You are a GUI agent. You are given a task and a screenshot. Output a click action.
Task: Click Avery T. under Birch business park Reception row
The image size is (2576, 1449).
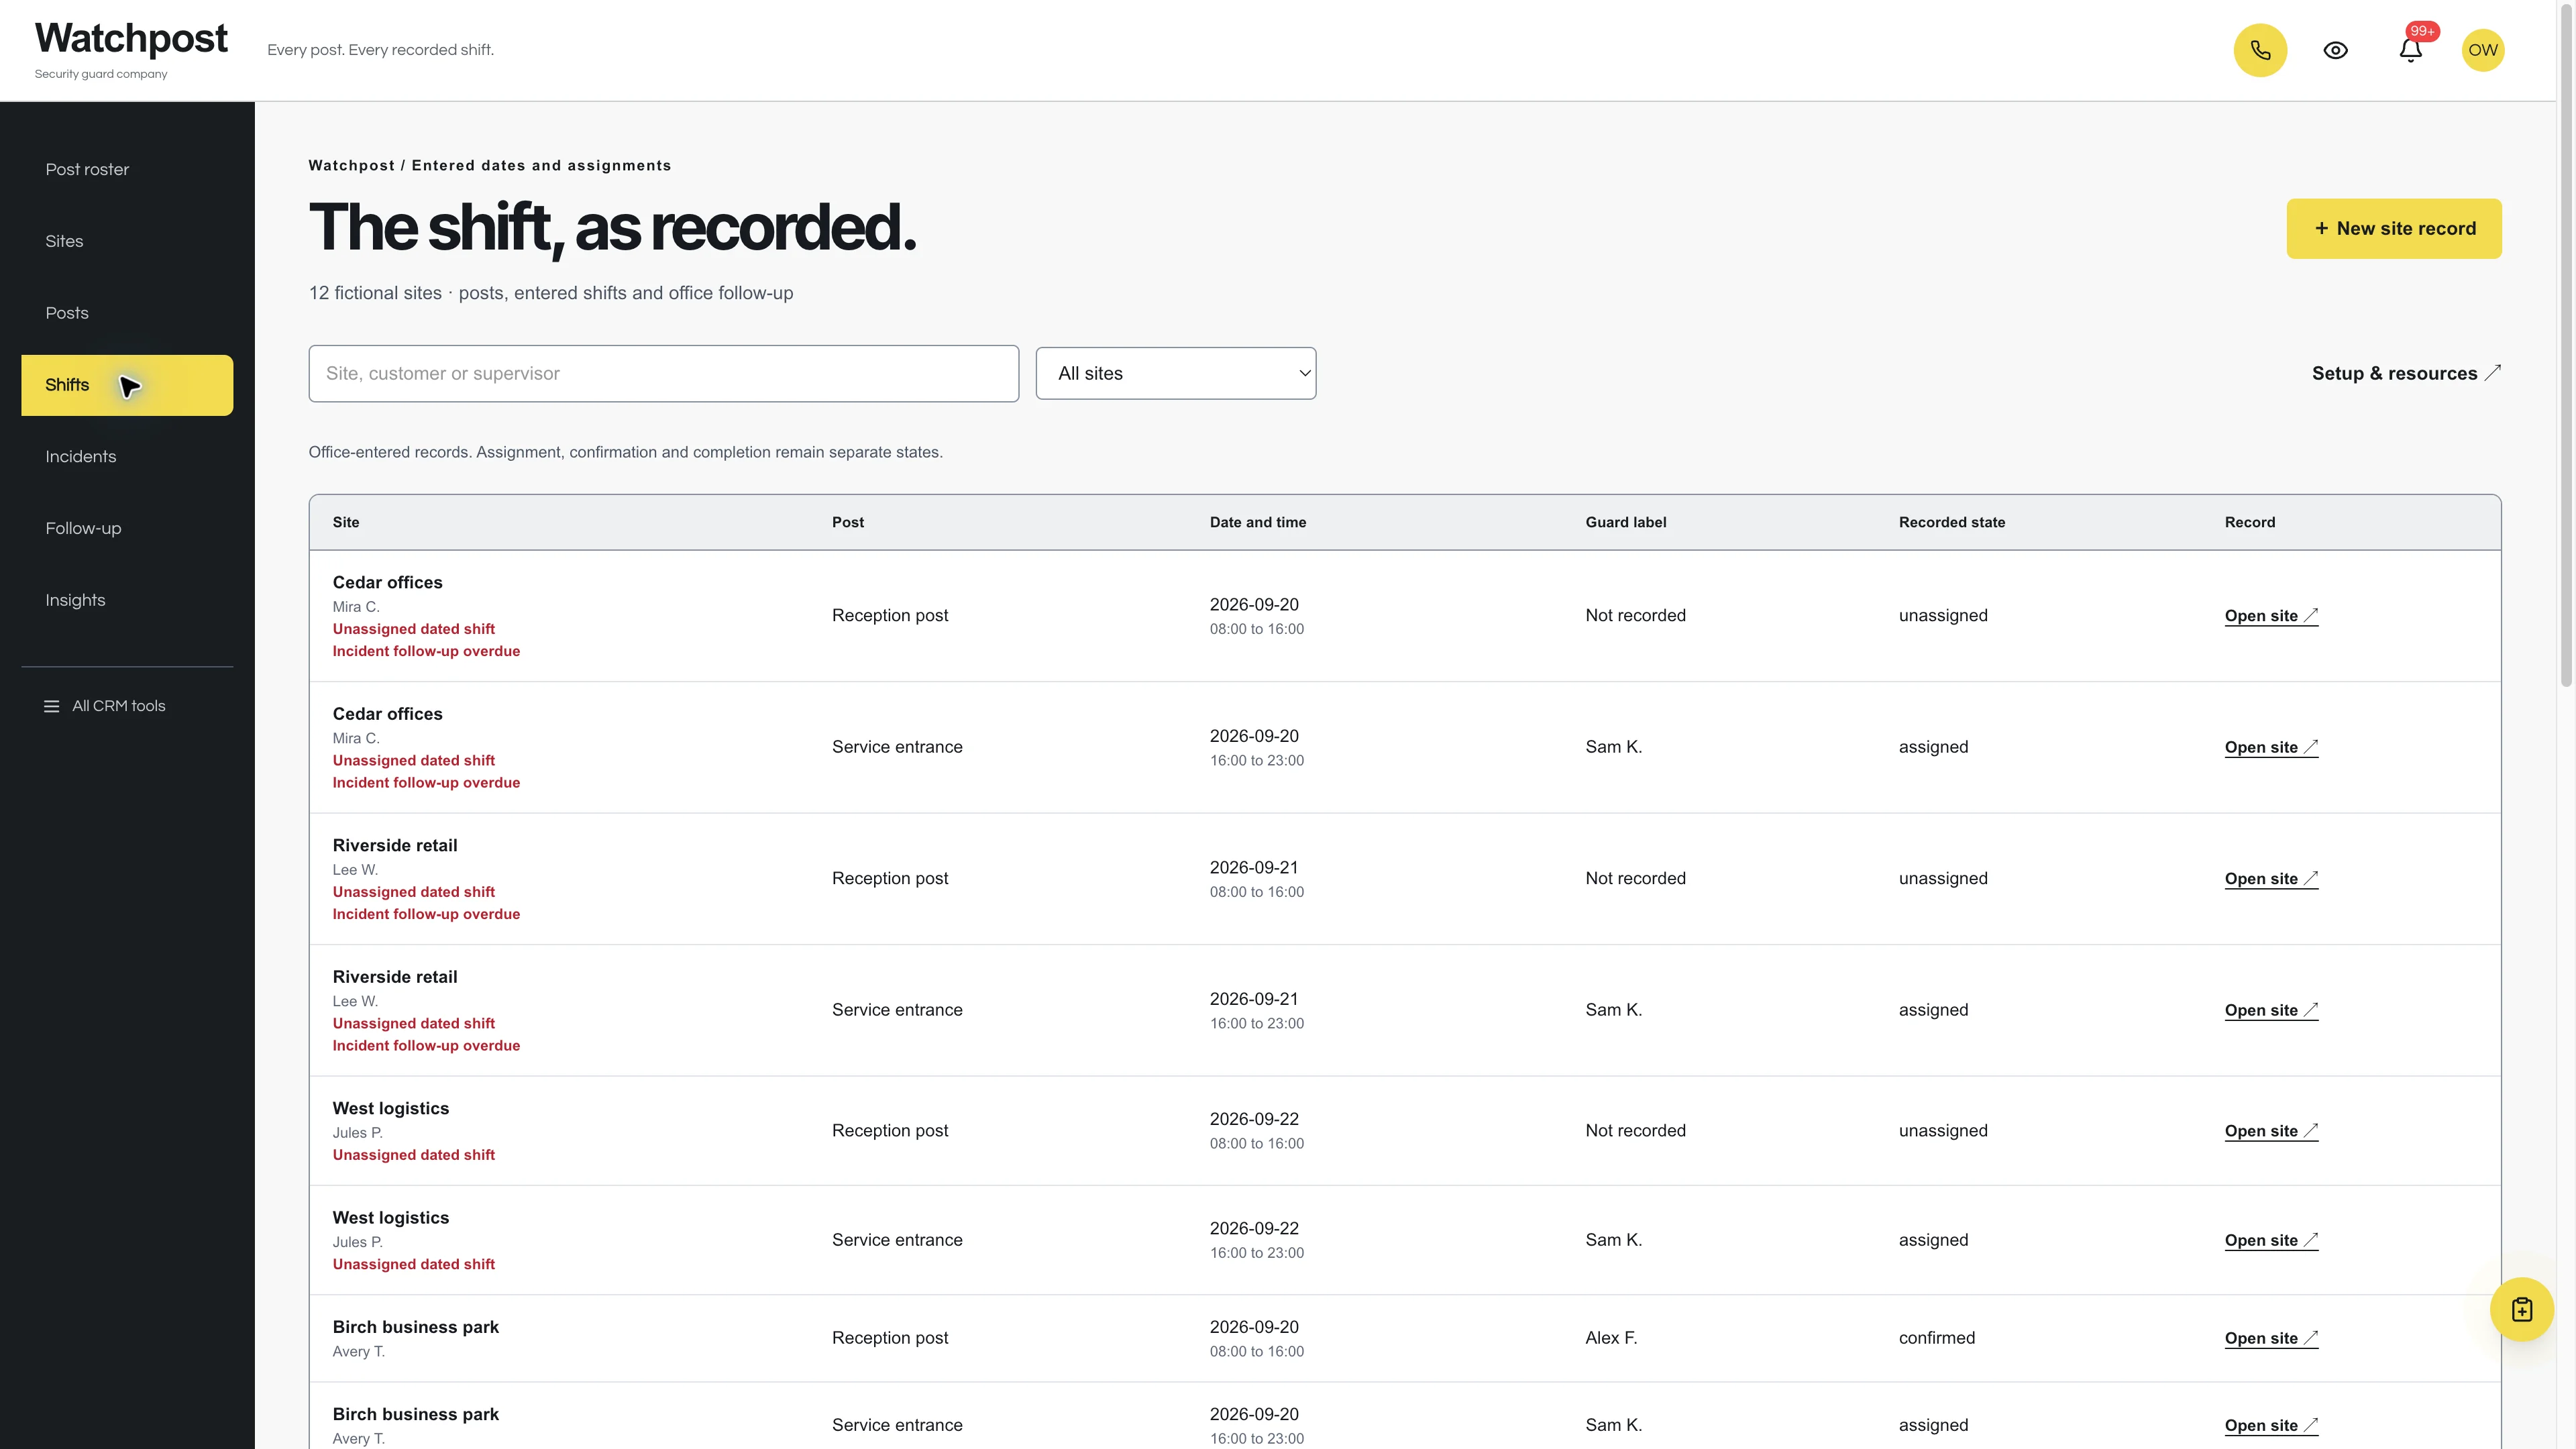click(358, 1352)
